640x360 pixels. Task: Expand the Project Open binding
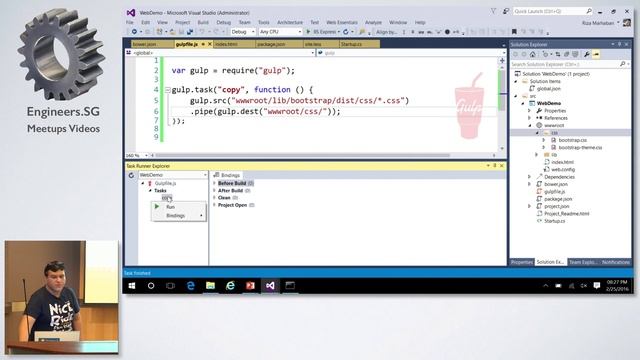[214, 205]
